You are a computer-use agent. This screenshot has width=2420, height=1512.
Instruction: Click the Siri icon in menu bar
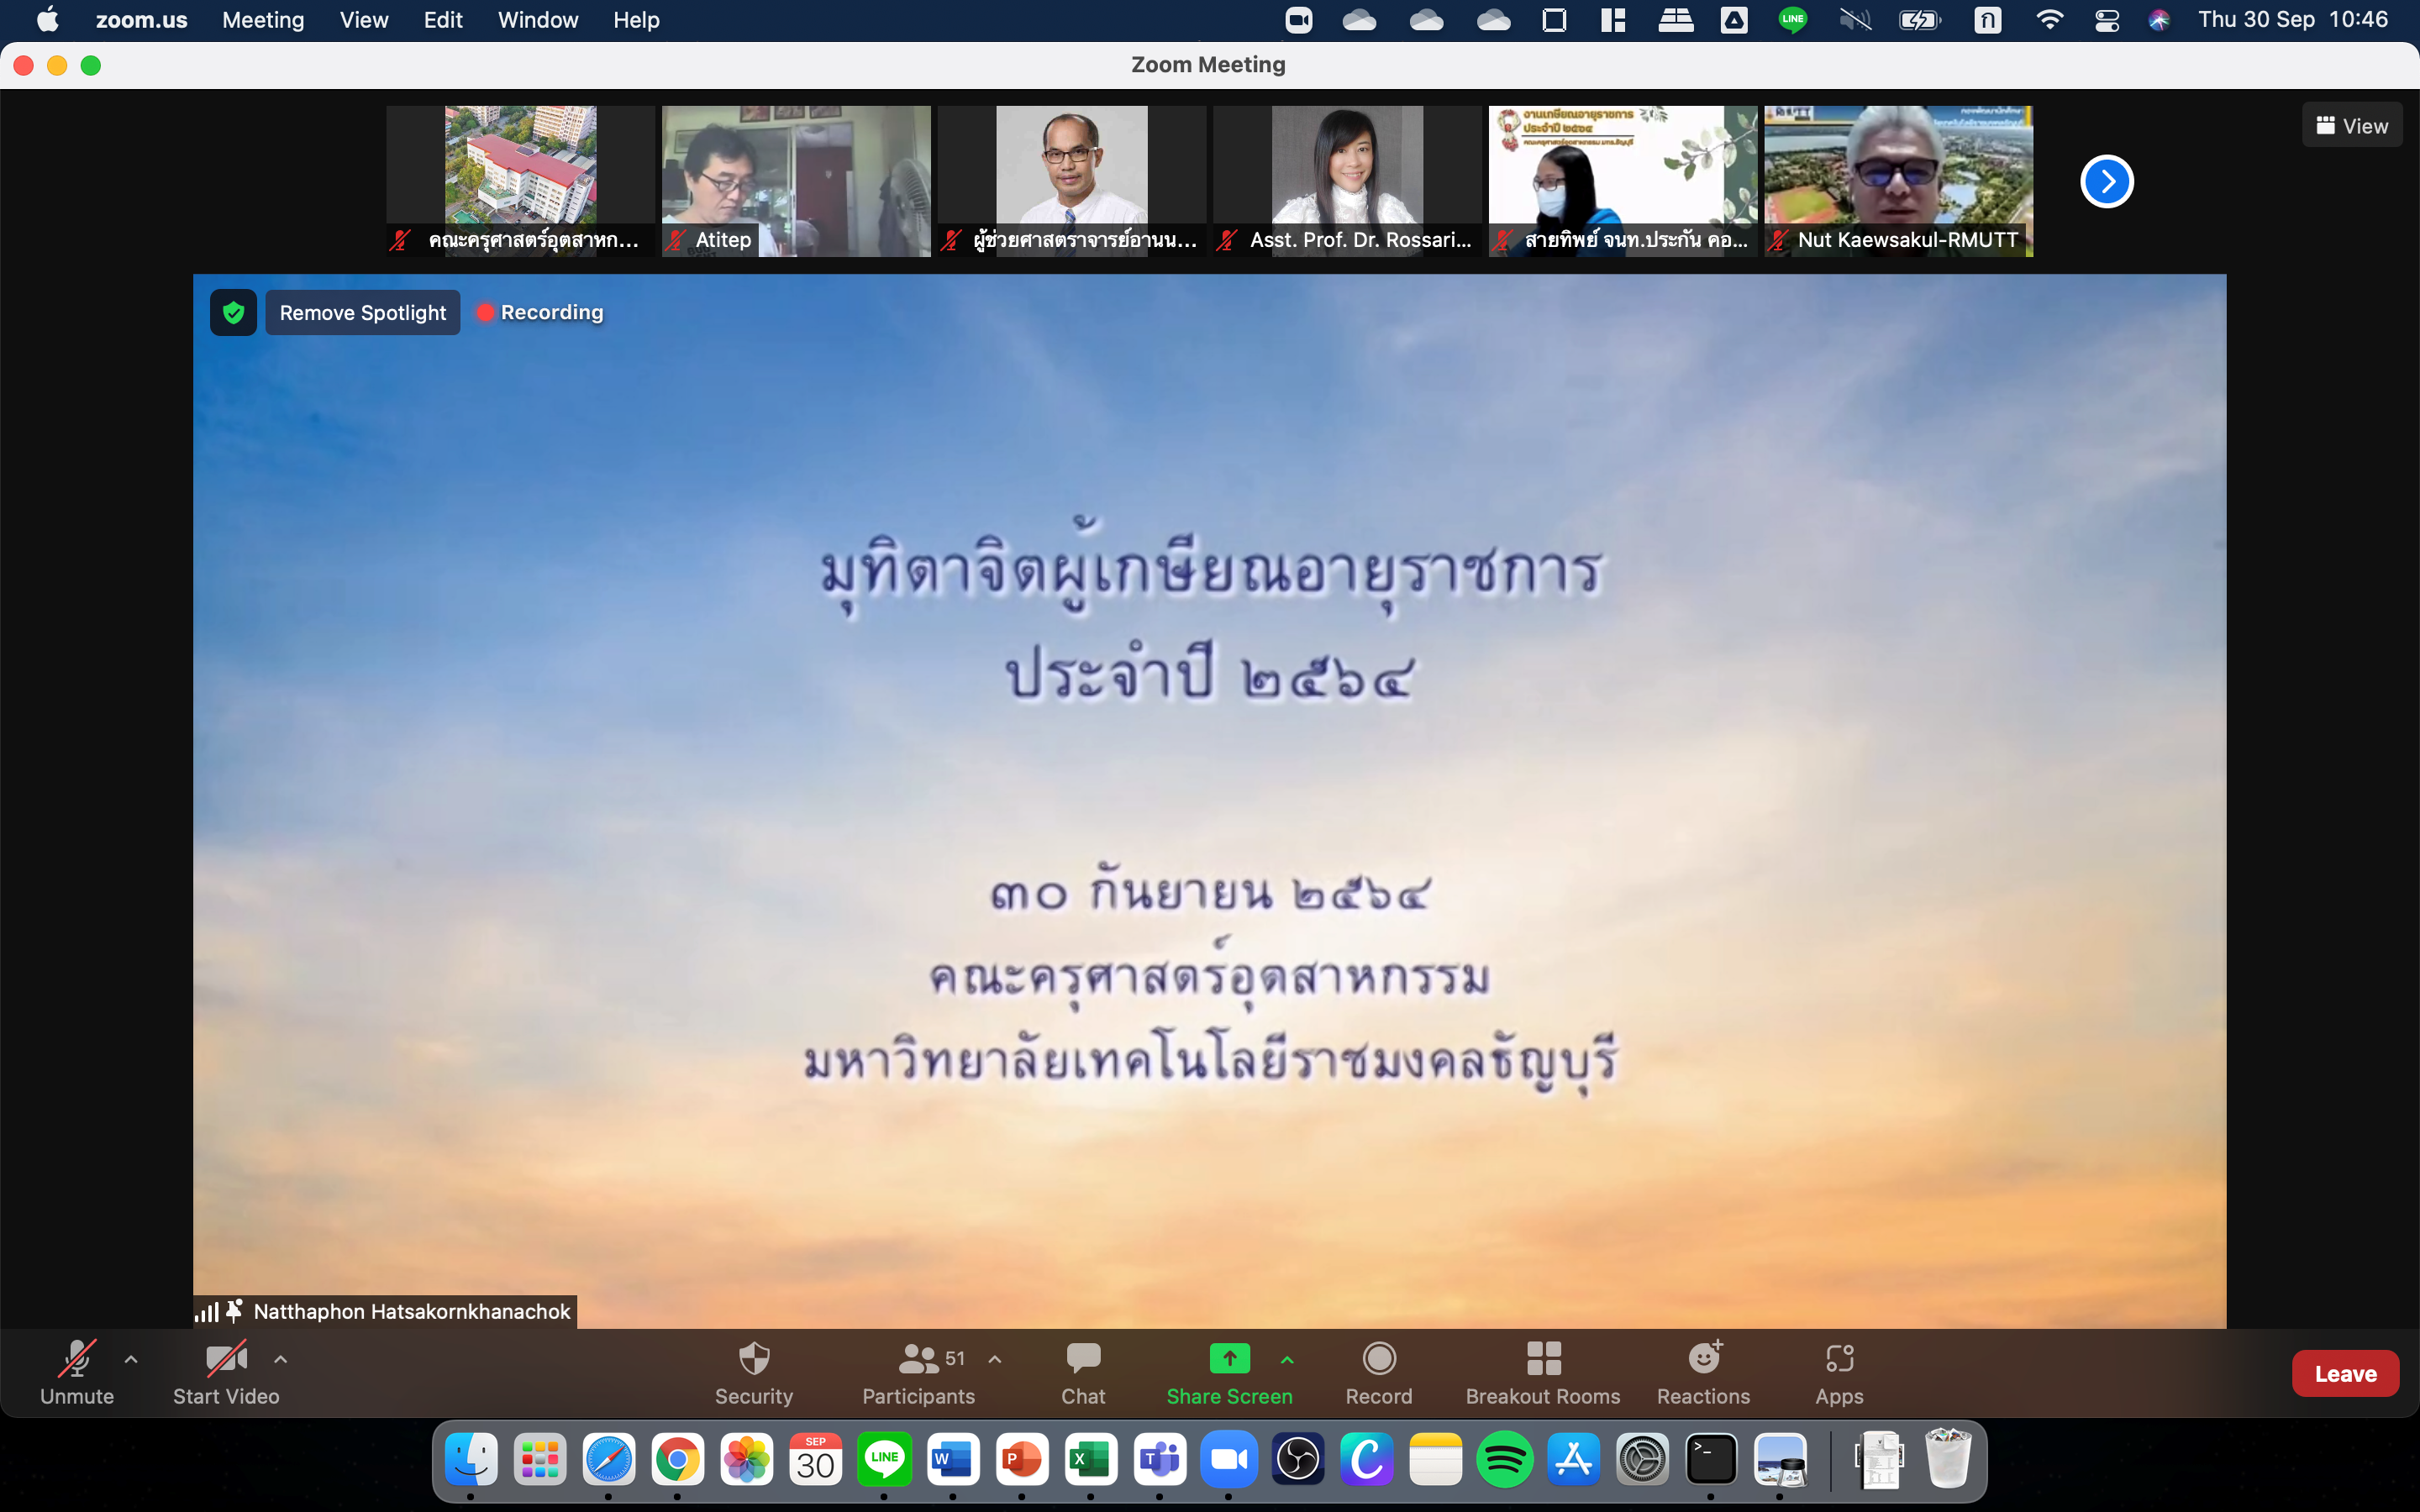tap(2159, 20)
